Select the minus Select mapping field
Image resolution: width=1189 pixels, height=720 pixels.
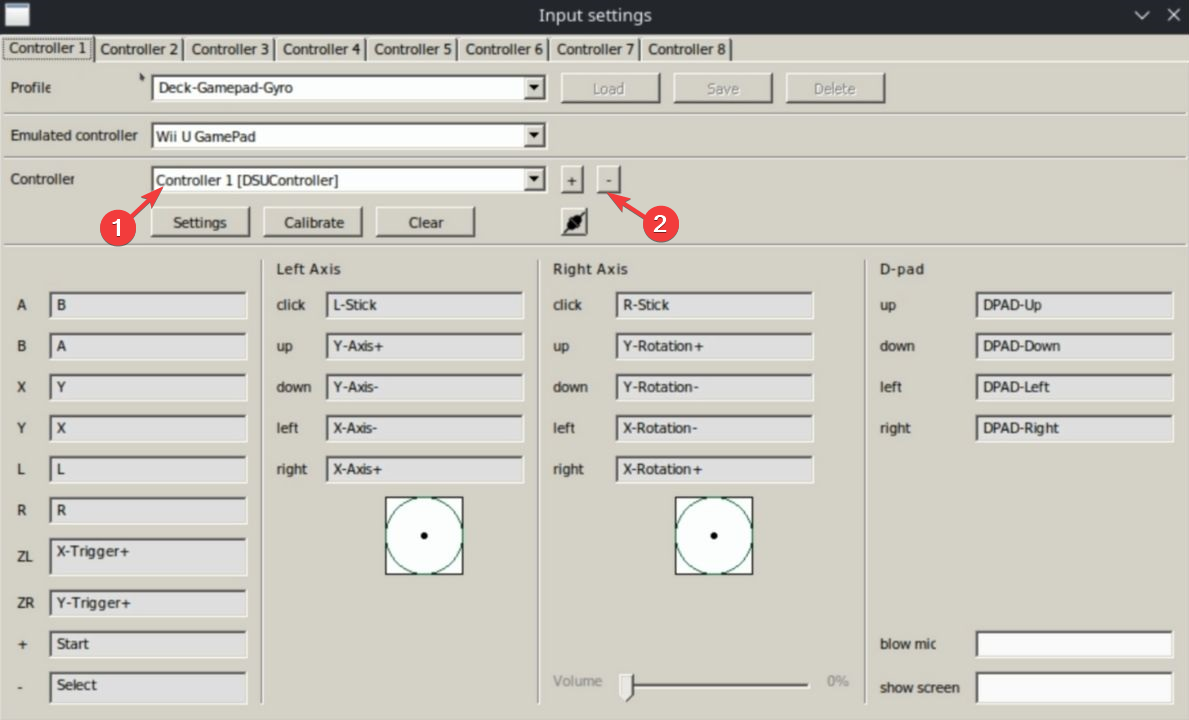(148, 687)
